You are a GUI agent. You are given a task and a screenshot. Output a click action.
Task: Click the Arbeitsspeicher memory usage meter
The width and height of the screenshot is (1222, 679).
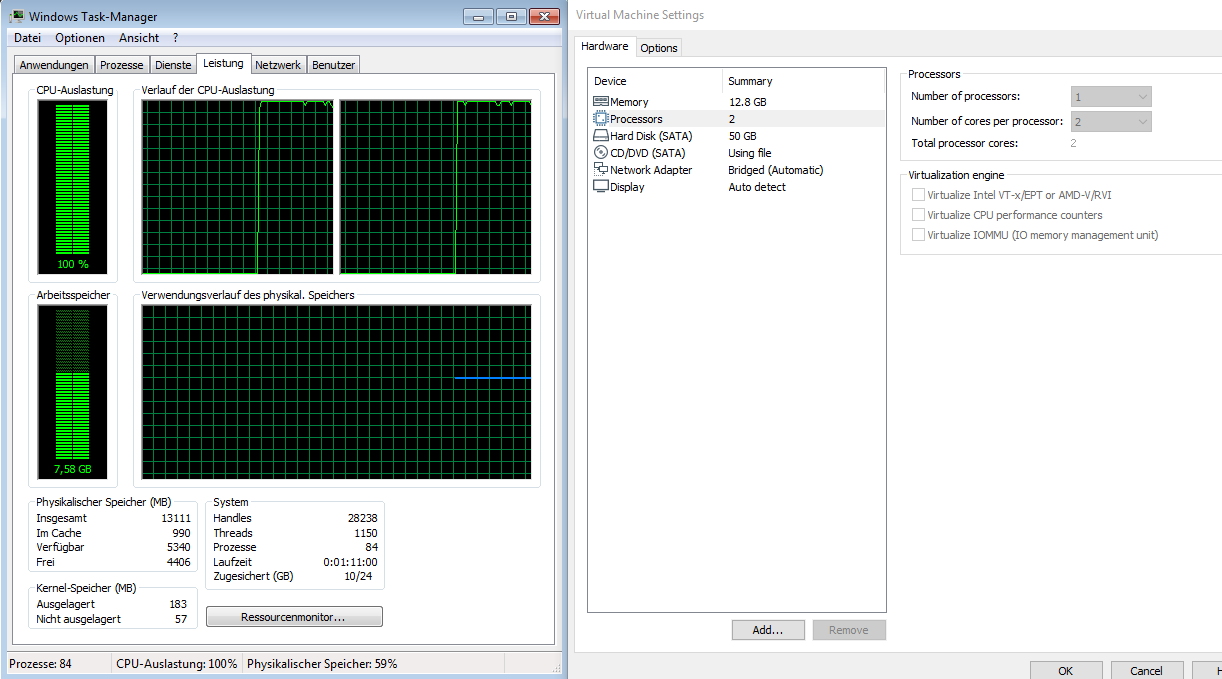pyautogui.click(x=64, y=392)
